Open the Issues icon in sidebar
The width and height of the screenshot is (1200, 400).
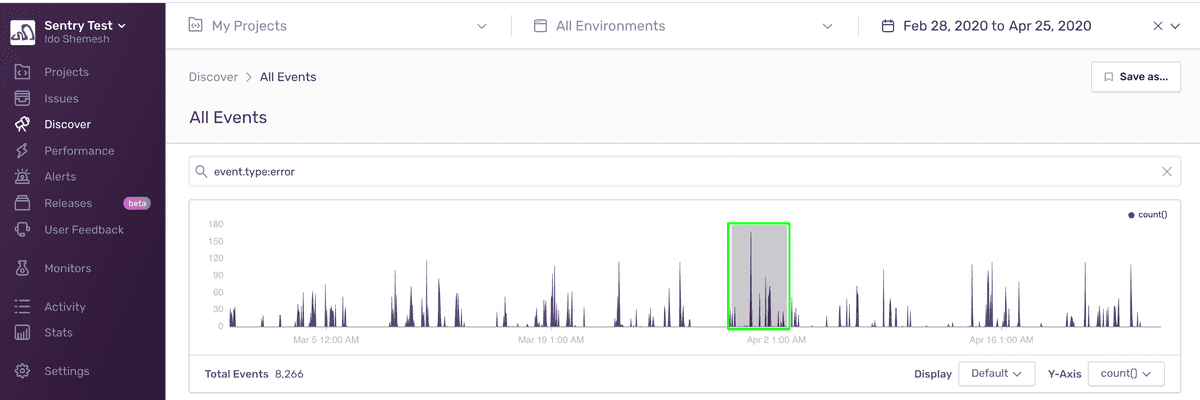point(22,98)
